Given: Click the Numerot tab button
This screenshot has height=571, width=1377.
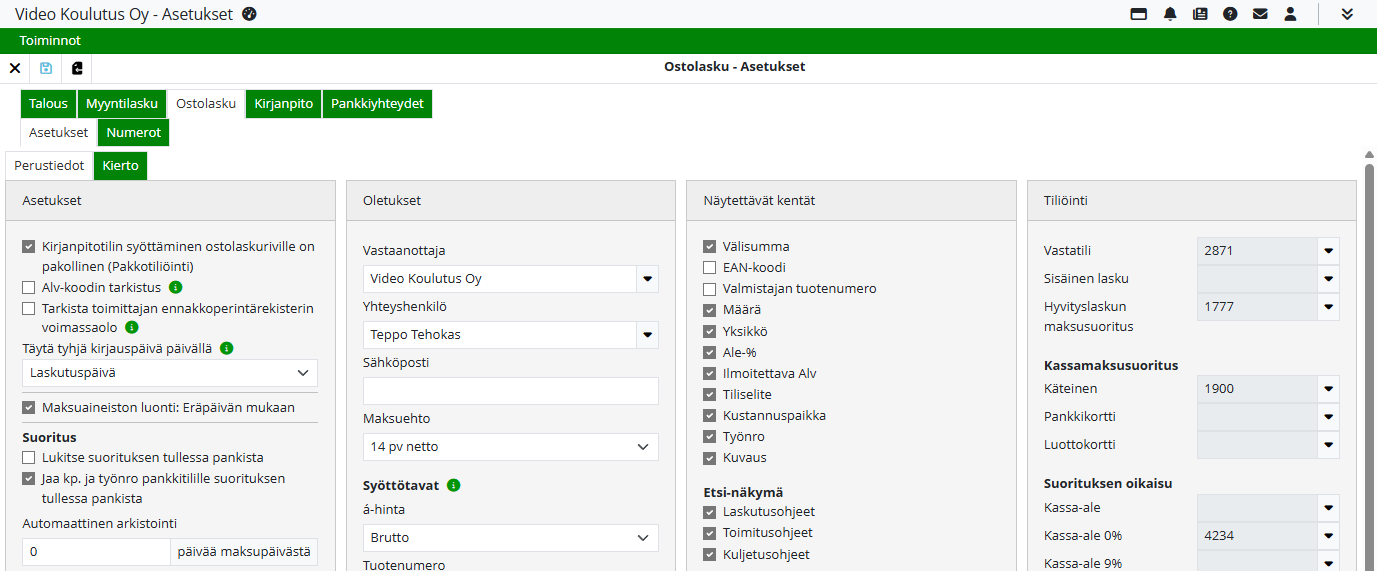Looking at the screenshot, I should pyautogui.click(x=133, y=132).
